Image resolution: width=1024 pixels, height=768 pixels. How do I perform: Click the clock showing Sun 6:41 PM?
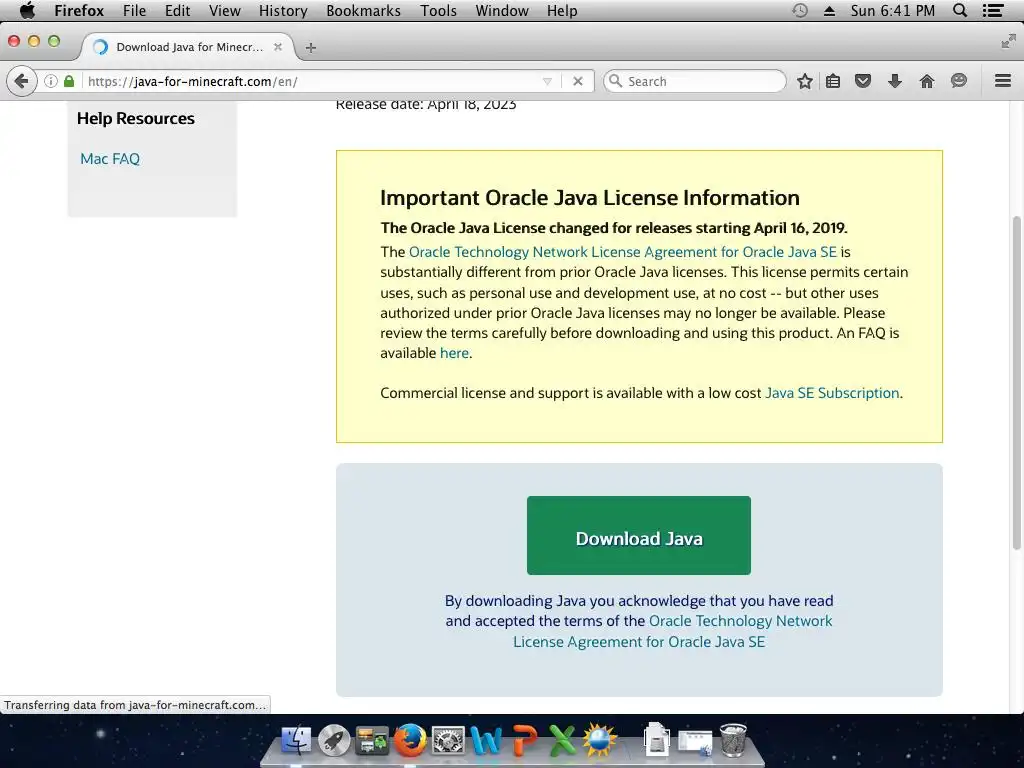(893, 10)
